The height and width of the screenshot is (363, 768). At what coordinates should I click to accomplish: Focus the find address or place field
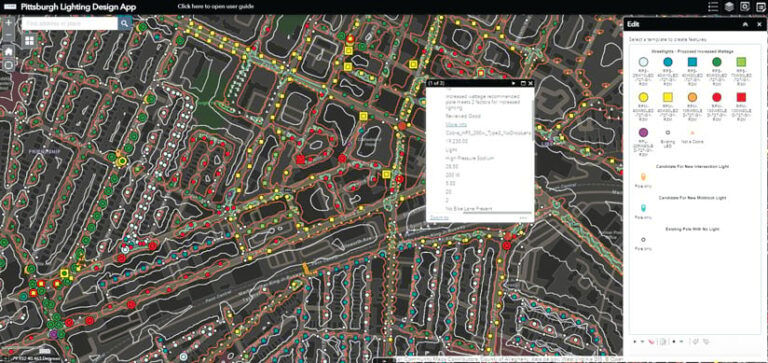(70, 23)
